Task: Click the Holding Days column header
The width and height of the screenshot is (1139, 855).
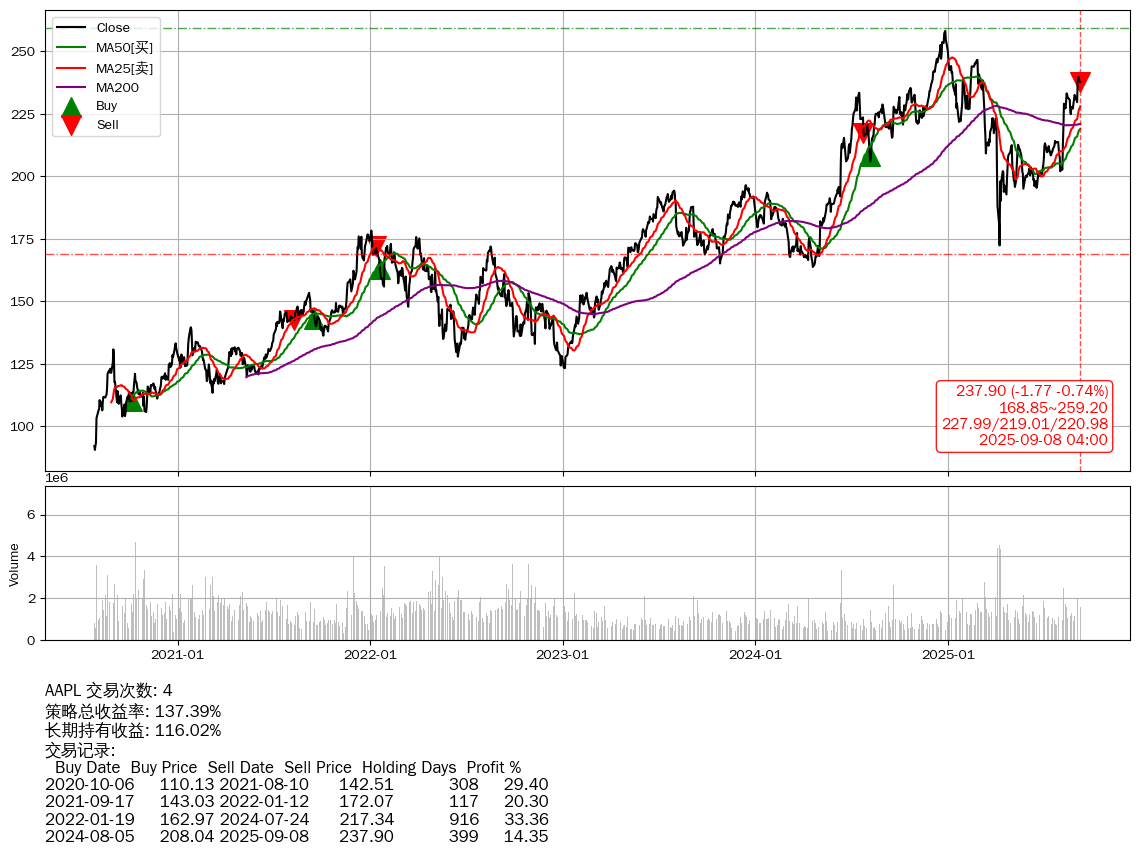Action: tap(409, 768)
